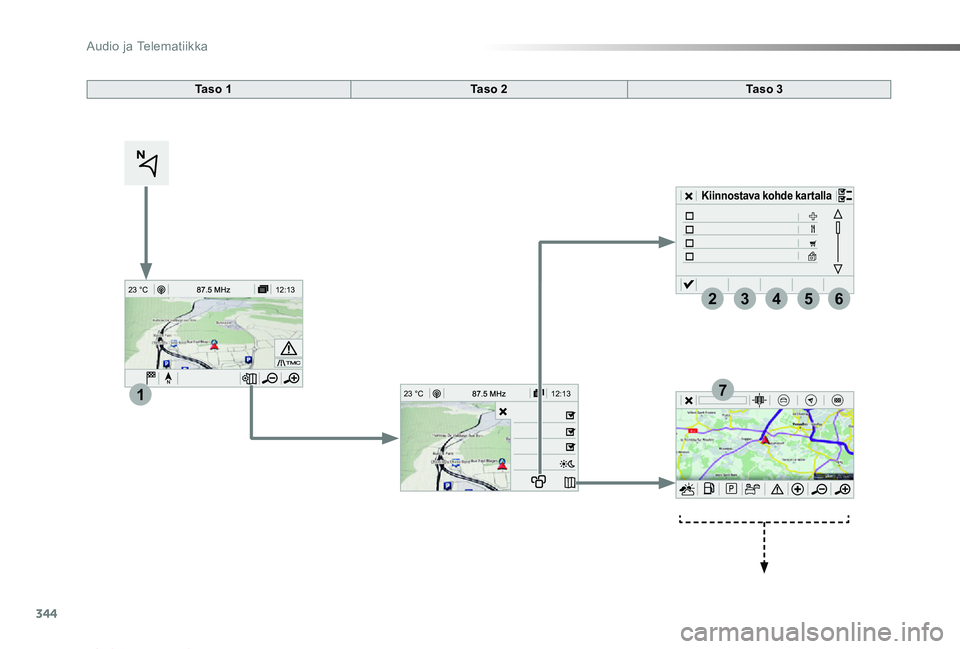Zoom in on the Taso 3 map view
The height and width of the screenshot is (649, 960).
click(x=842, y=489)
